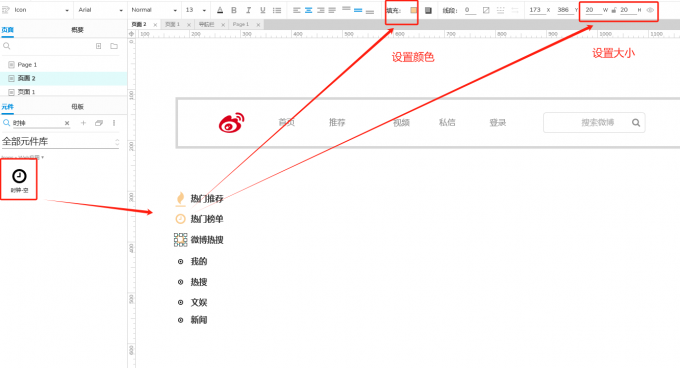Open the font size 13 dropdown
Screen dimensions: 680x368
click(196, 10)
